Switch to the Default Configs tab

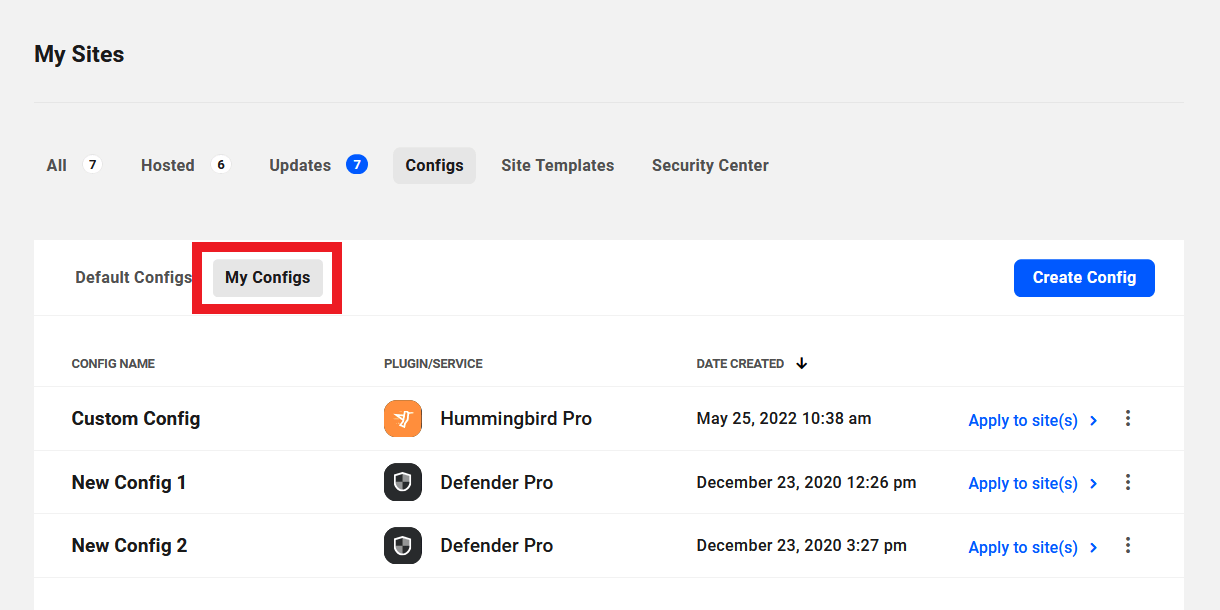(133, 277)
